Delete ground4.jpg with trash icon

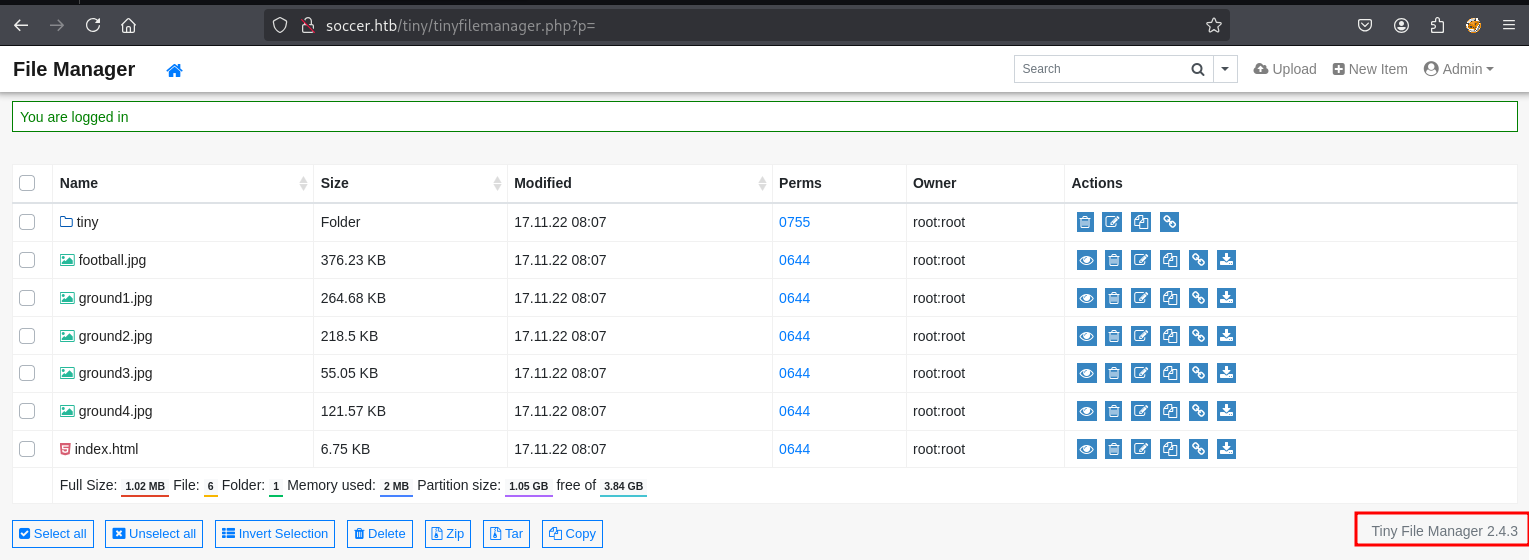click(1114, 411)
